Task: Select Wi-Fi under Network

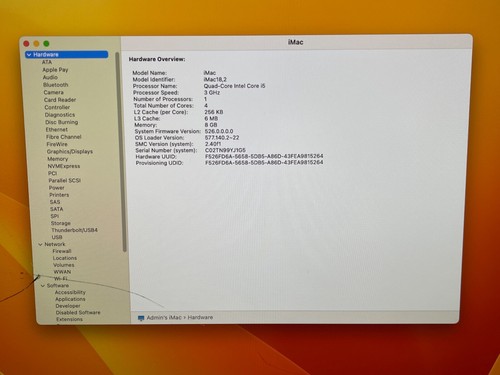Action: pos(61,278)
